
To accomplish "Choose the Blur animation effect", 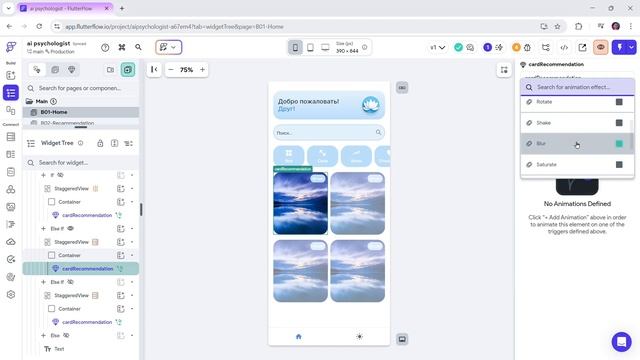I will [x=577, y=144].
